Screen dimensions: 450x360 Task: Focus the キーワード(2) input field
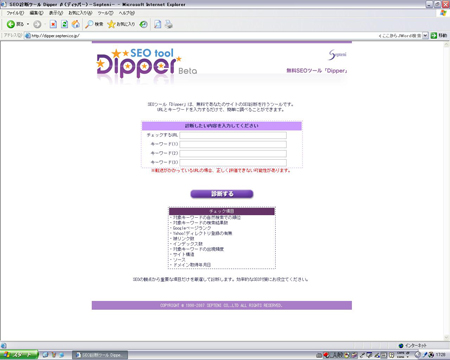(x=233, y=153)
